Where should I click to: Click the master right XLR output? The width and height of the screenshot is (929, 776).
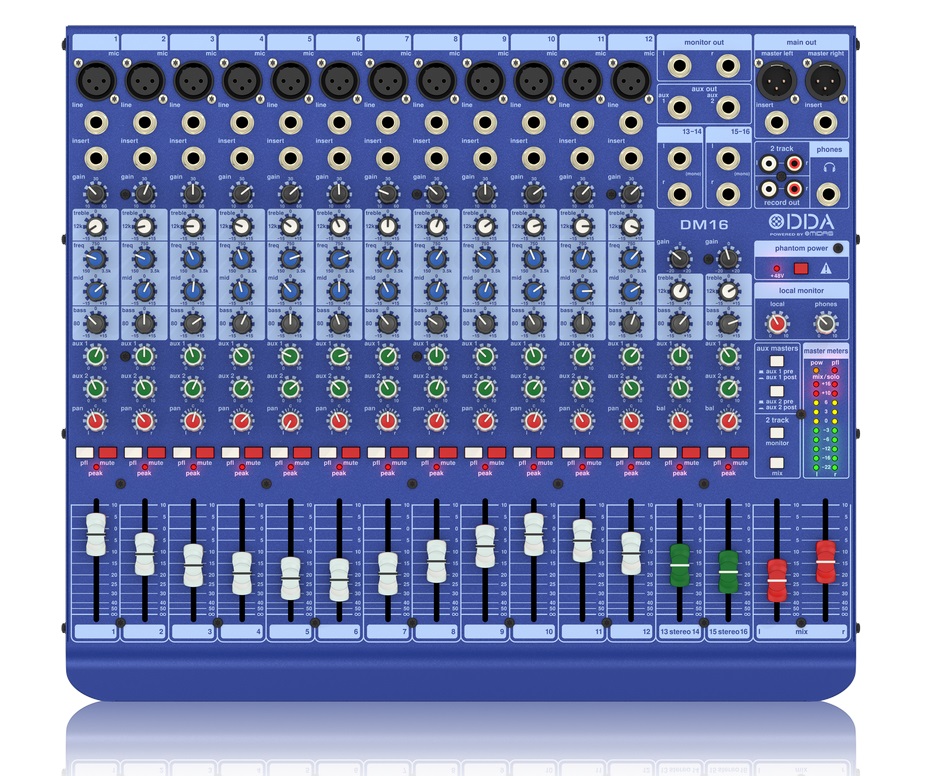(x=826, y=81)
